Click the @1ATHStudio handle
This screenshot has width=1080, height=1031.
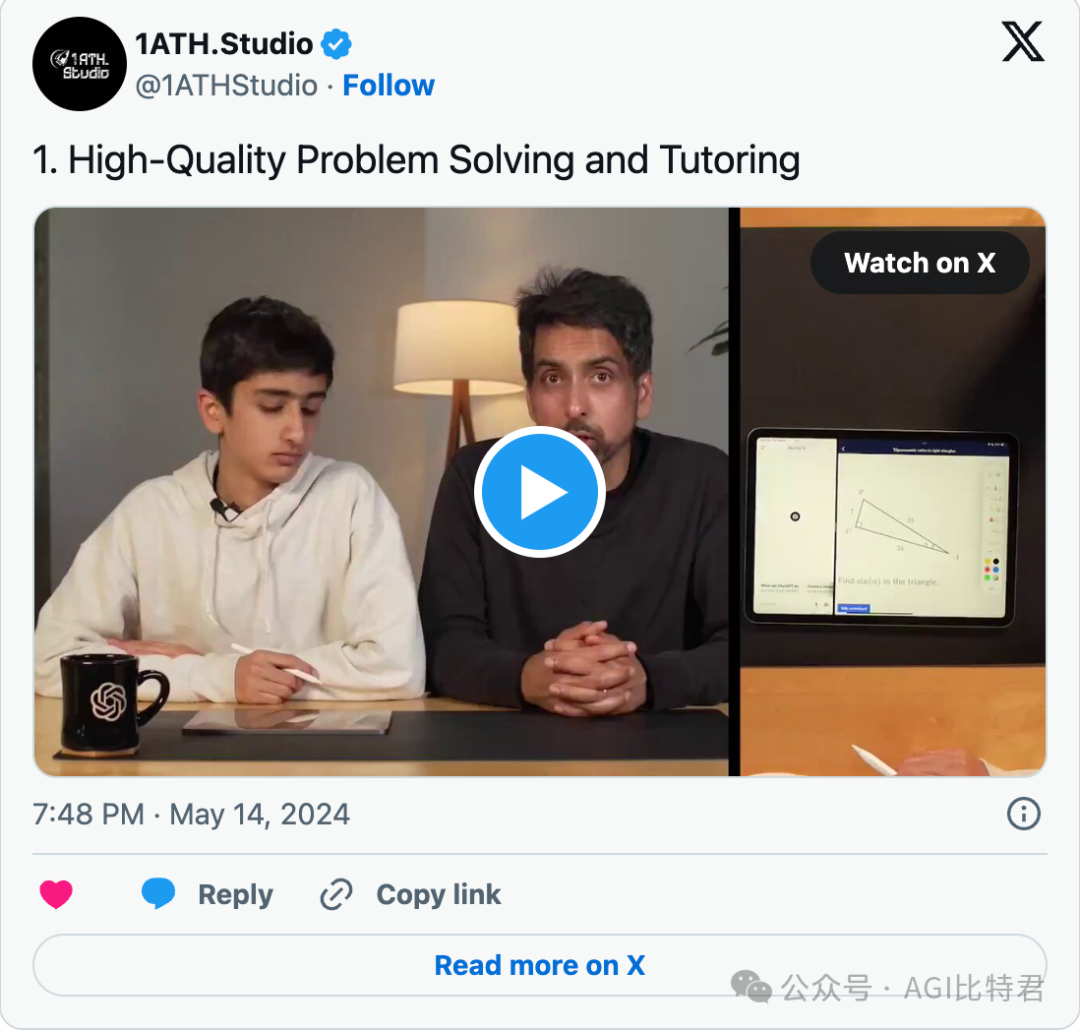[226, 85]
